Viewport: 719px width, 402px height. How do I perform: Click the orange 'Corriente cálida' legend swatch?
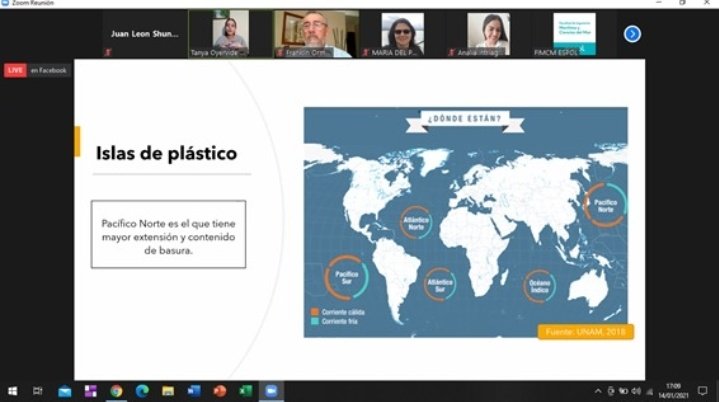pos(315,312)
